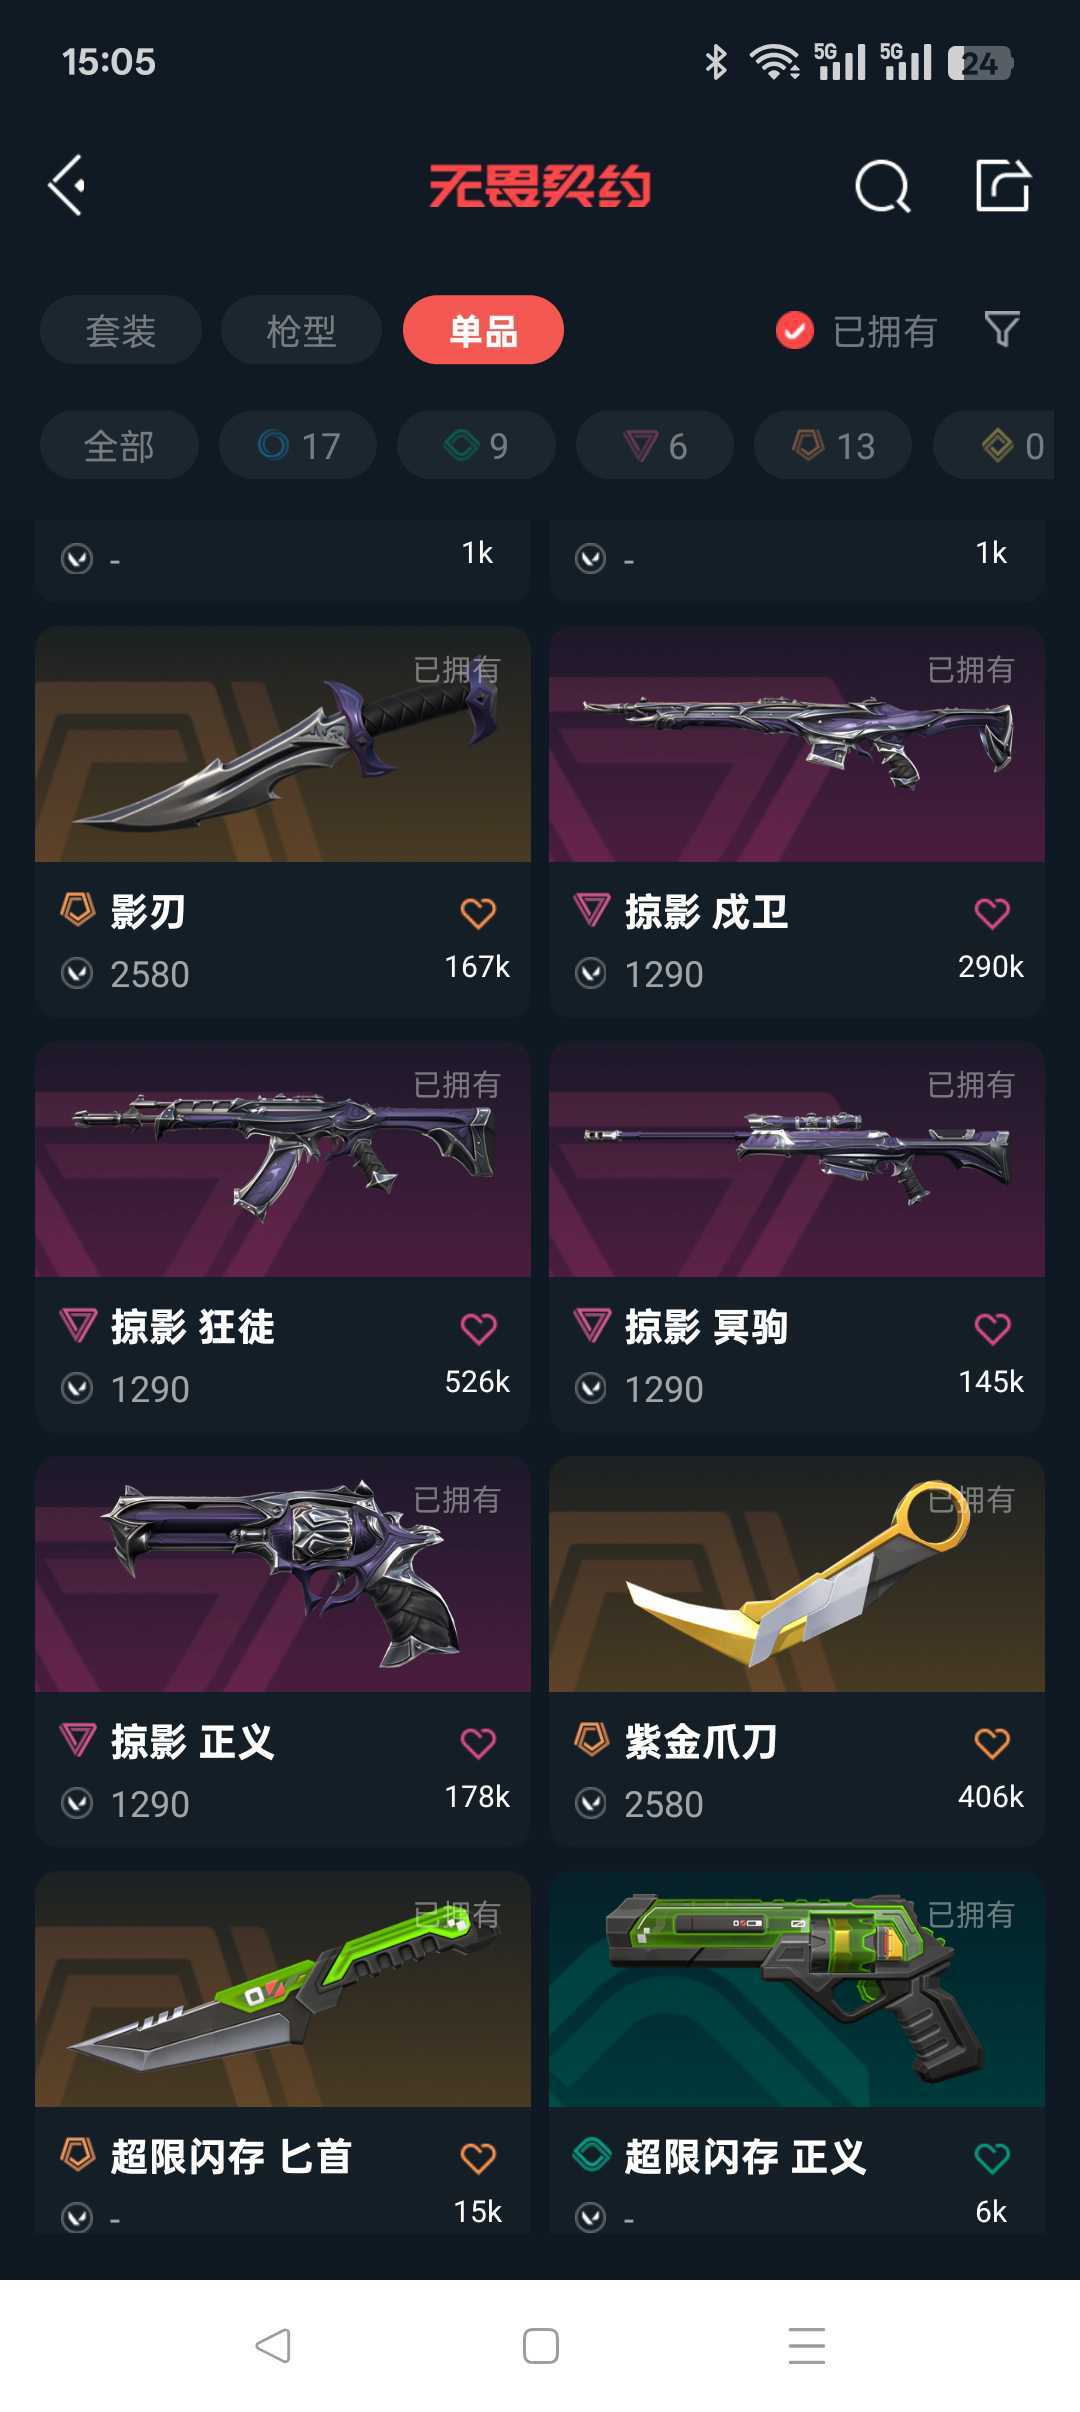Screen dimensions: 1080x2412
Task: Tap the share icon in header
Action: pos(1003,185)
